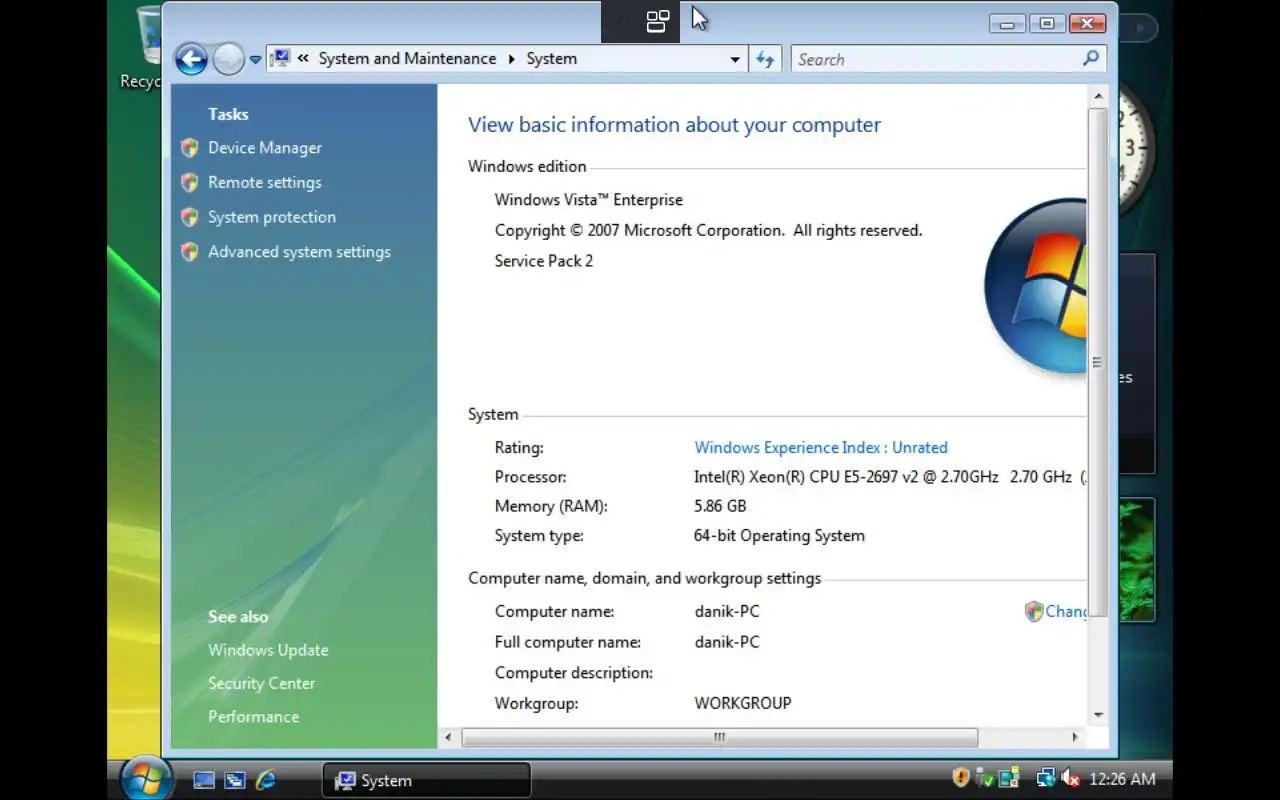
Task: Click 'Windows Vista™ Enterprise' edition text
Action: (589, 200)
